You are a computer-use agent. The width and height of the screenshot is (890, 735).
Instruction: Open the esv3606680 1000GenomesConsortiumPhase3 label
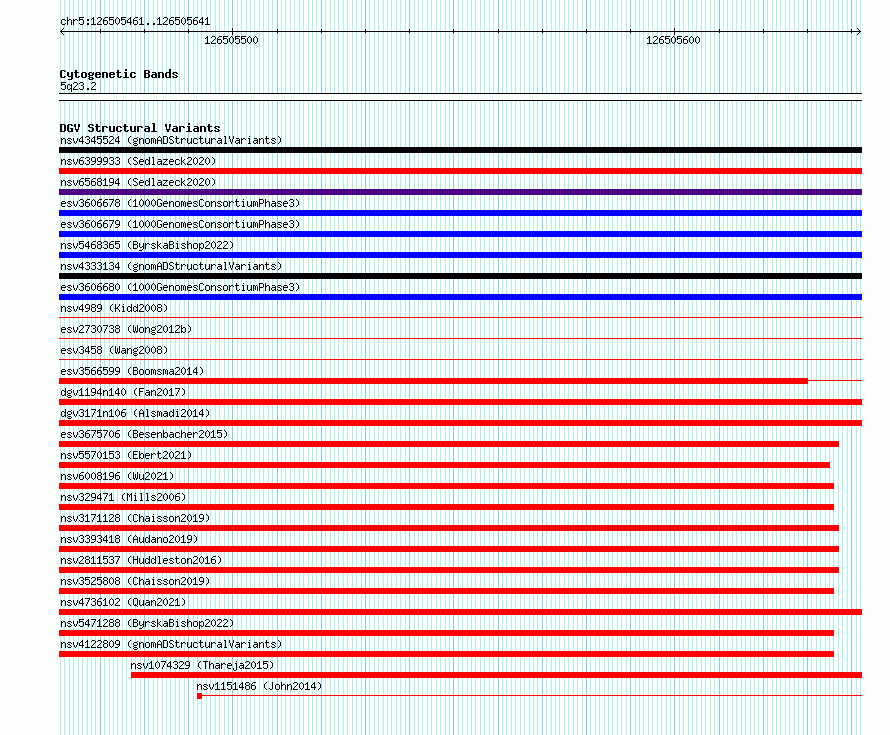[180, 287]
